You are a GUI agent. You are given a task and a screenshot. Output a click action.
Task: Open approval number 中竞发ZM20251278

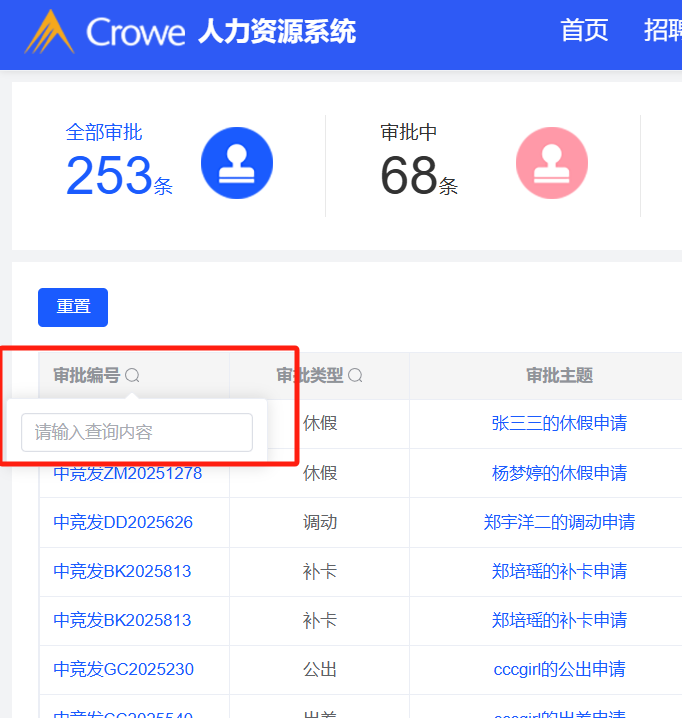coord(128,473)
